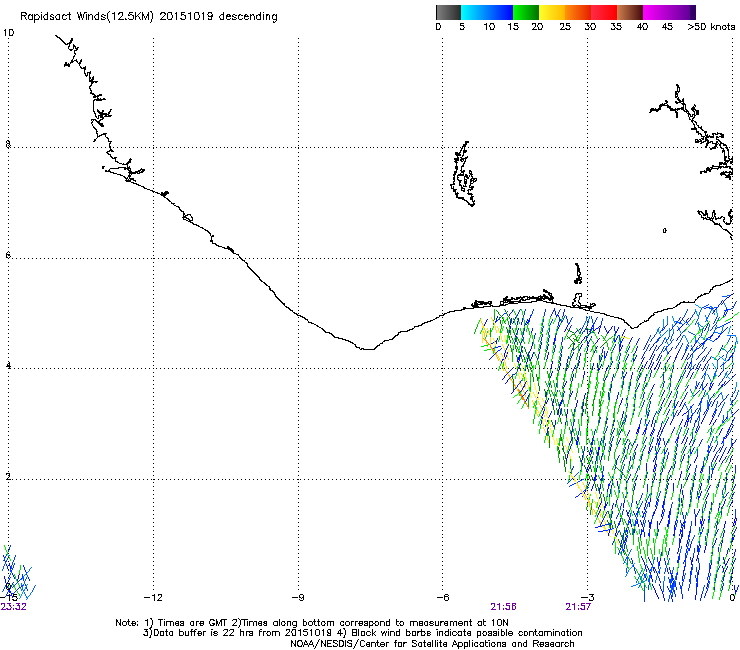Screen dimensions: 740x650
Task: Click the '-9' longitude axis label
Action: (x=298, y=598)
